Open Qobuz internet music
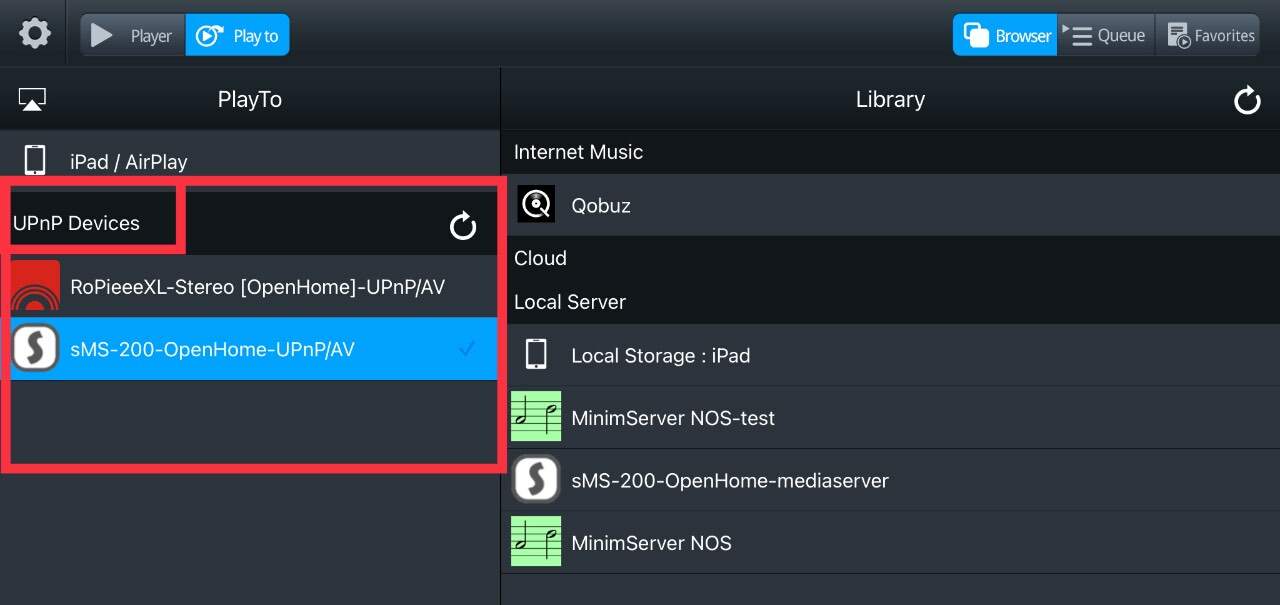Image resolution: width=1280 pixels, height=605 pixels. (x=890, y=205)
